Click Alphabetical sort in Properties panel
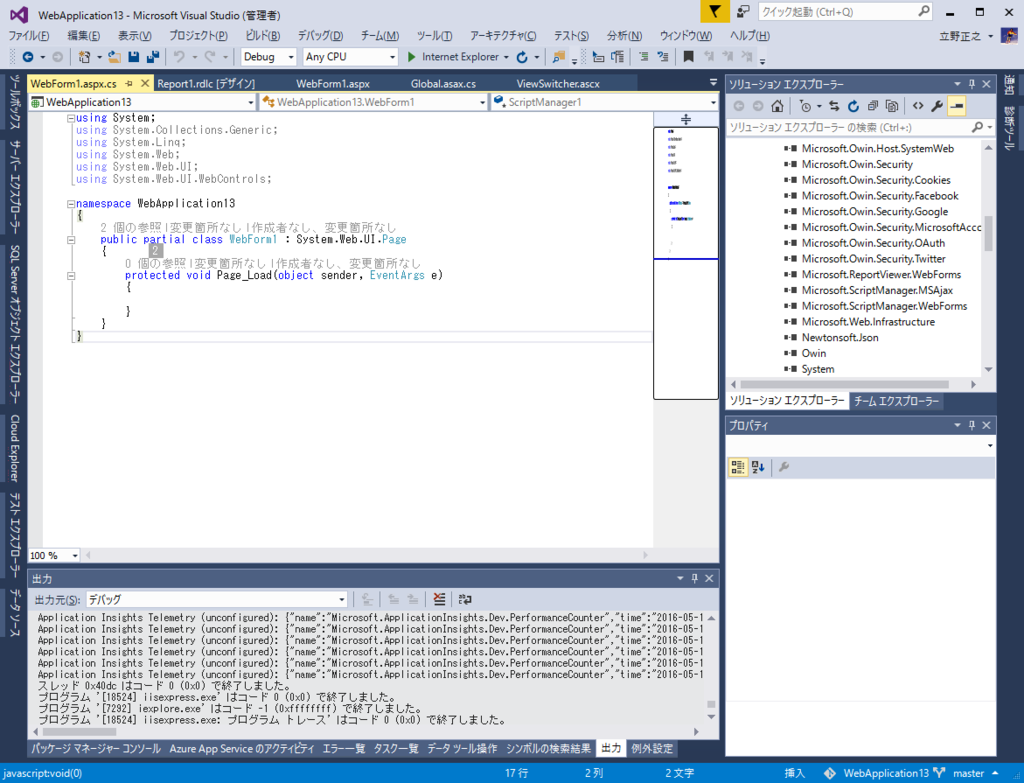This screenshot has height=783, width=1024. click(758, 467)
